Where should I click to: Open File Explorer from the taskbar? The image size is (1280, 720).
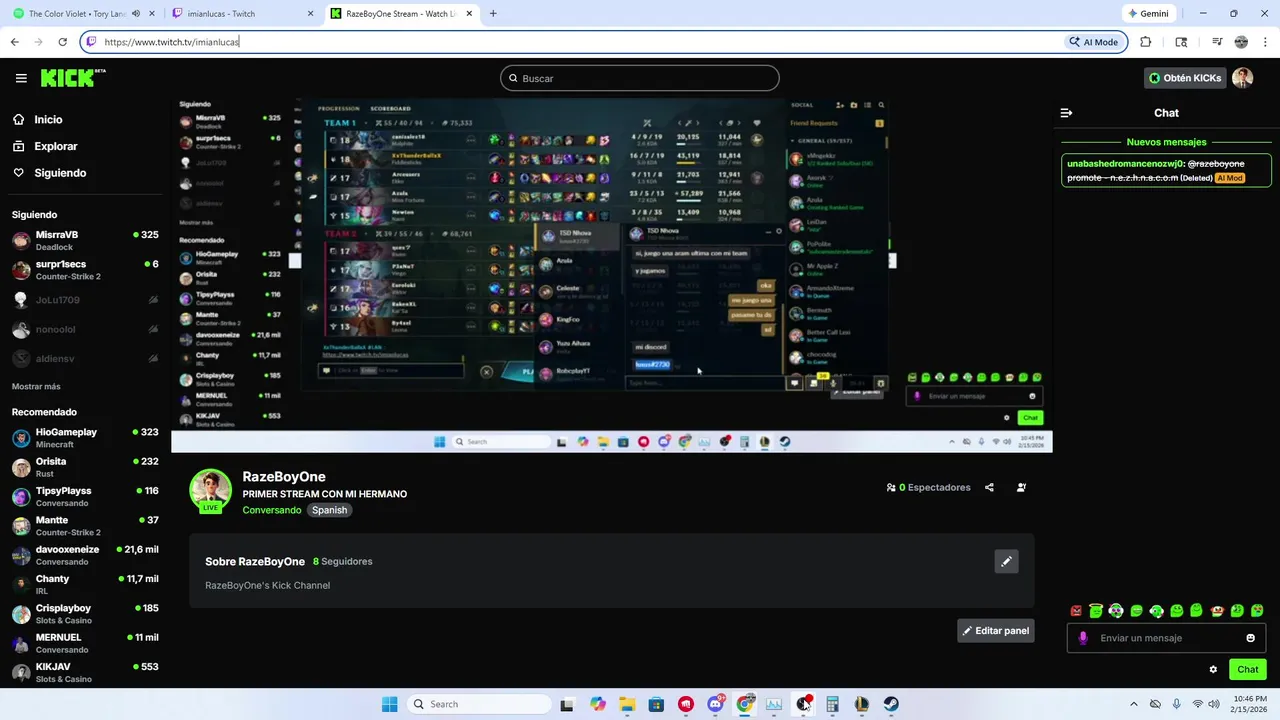pos(627,704)
